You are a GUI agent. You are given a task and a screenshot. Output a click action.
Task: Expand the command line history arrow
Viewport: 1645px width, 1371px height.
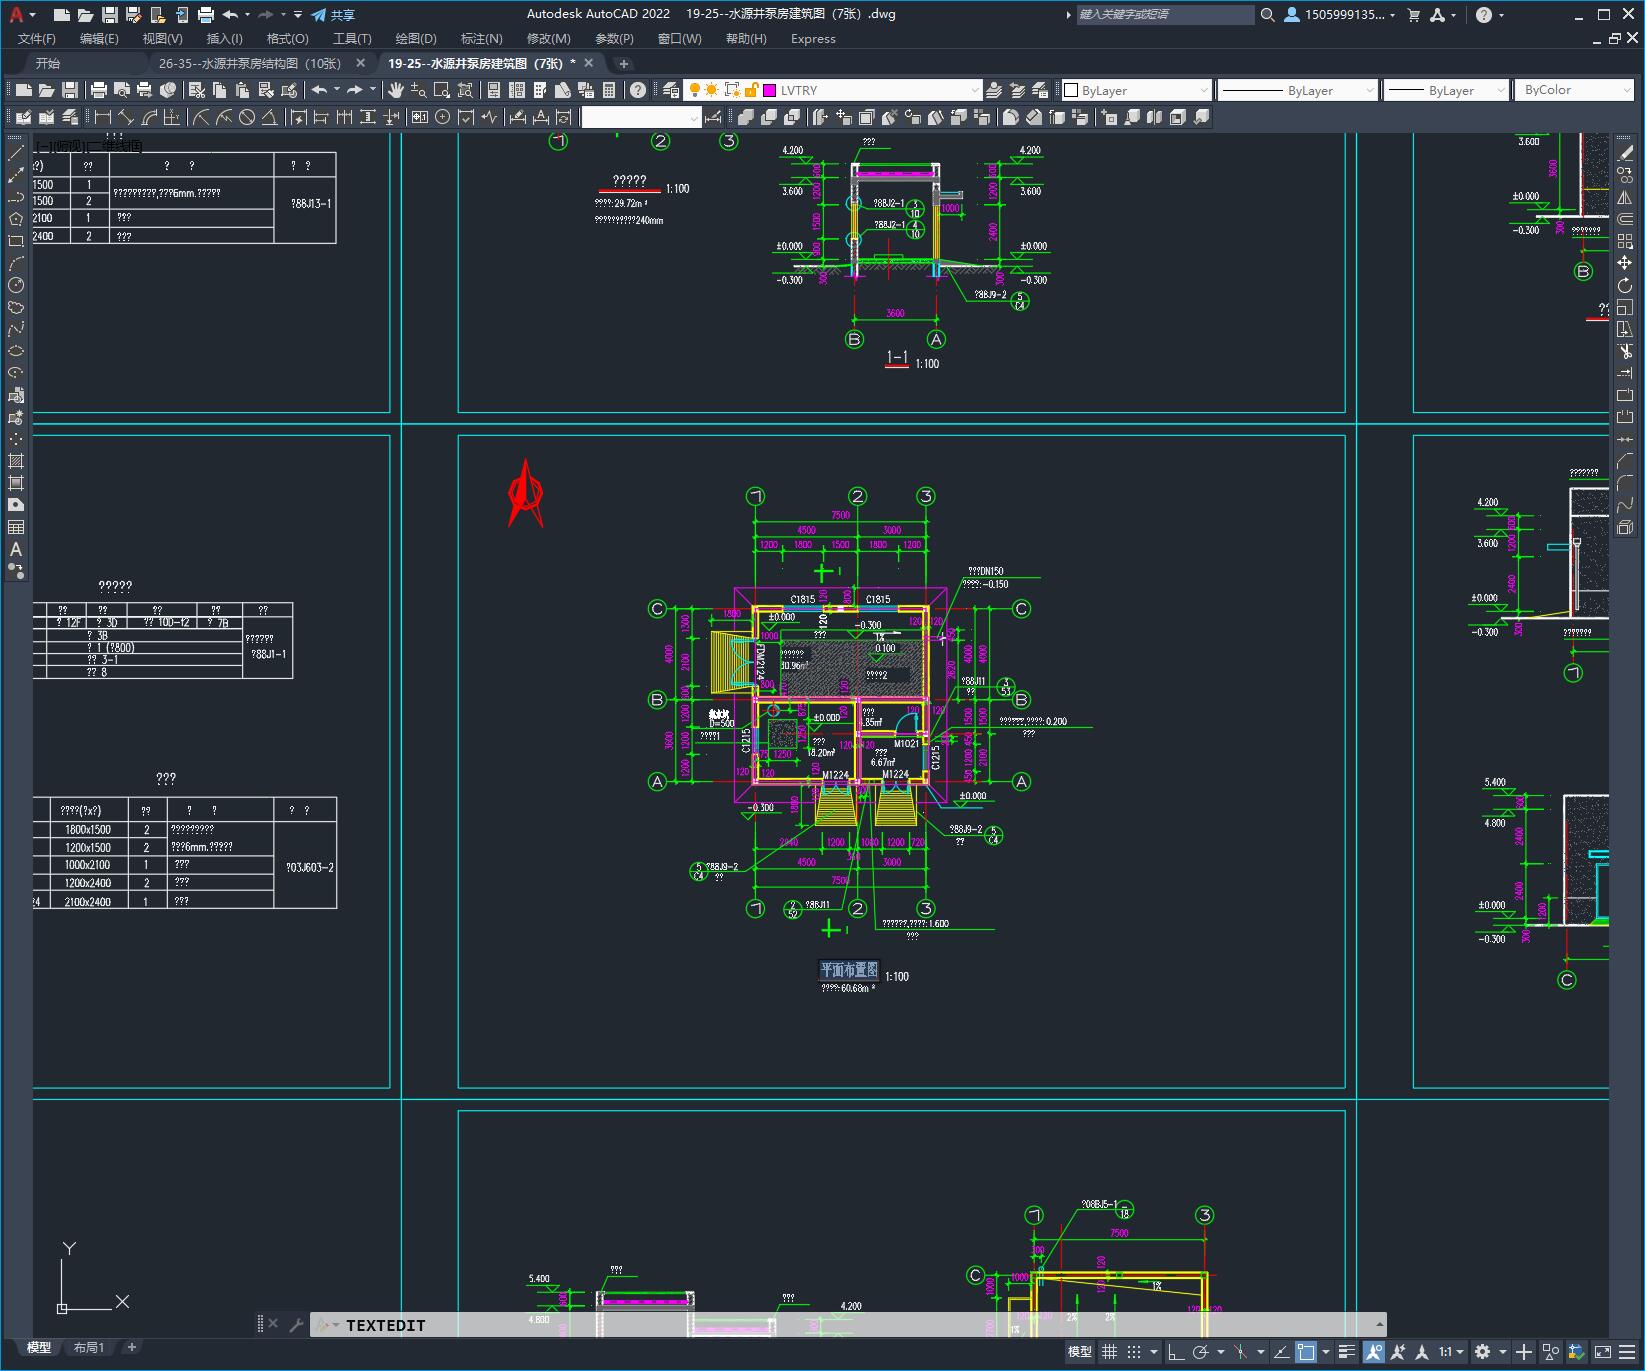point(1379,1325)
